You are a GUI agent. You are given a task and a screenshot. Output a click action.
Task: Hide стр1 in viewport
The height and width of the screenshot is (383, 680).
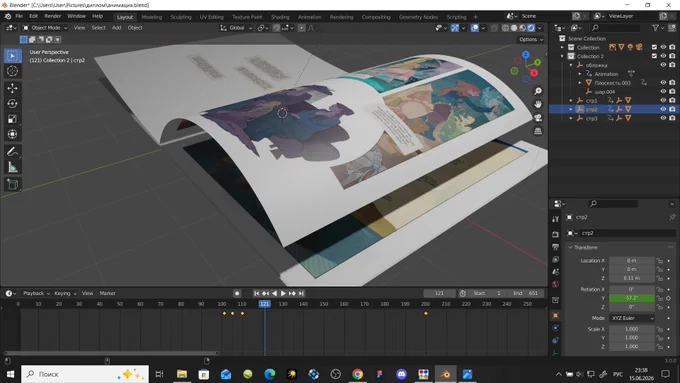pos(663,100)
